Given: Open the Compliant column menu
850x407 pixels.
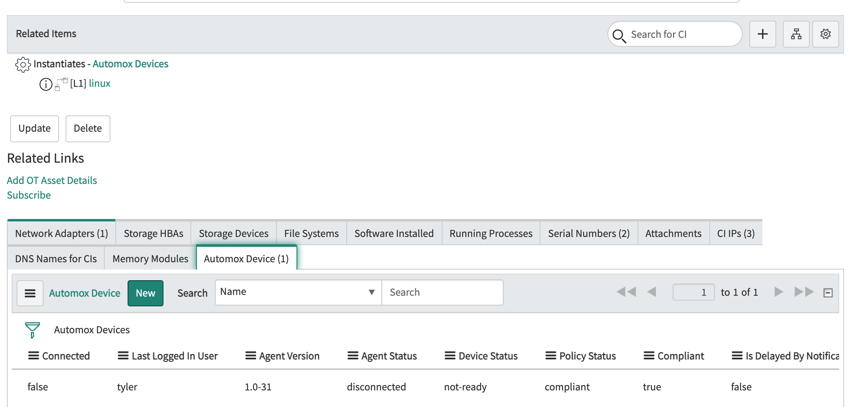Looking at the screenshot, I should pos(649,356).
